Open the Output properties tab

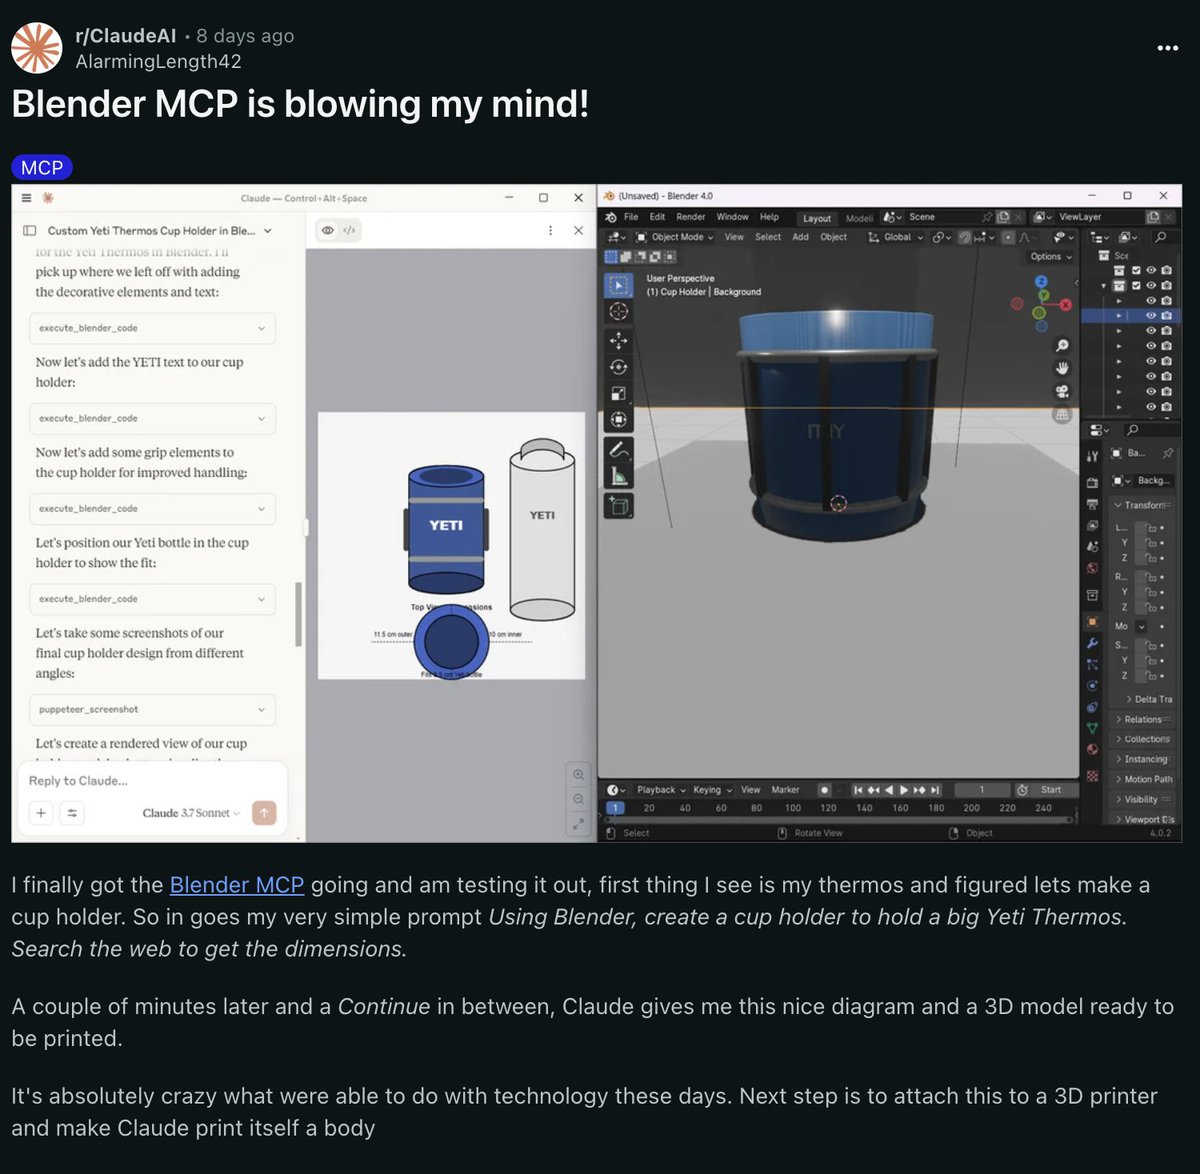pyautogui.click(x=1092, y=504)
